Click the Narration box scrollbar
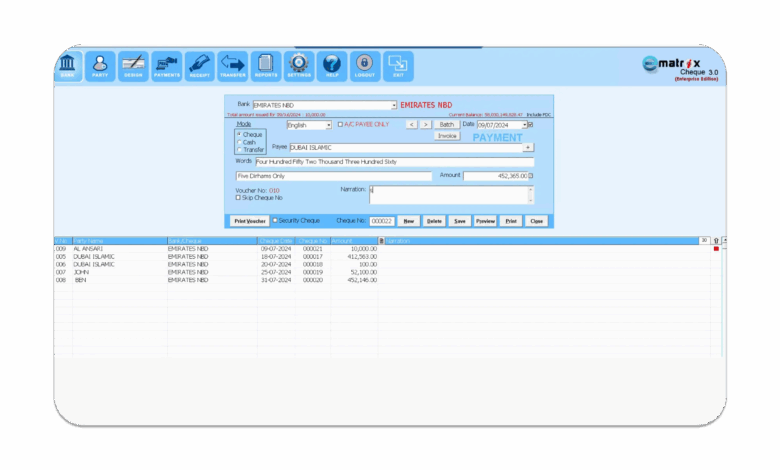Screen dimensions: 780x470 coord(530,195)
